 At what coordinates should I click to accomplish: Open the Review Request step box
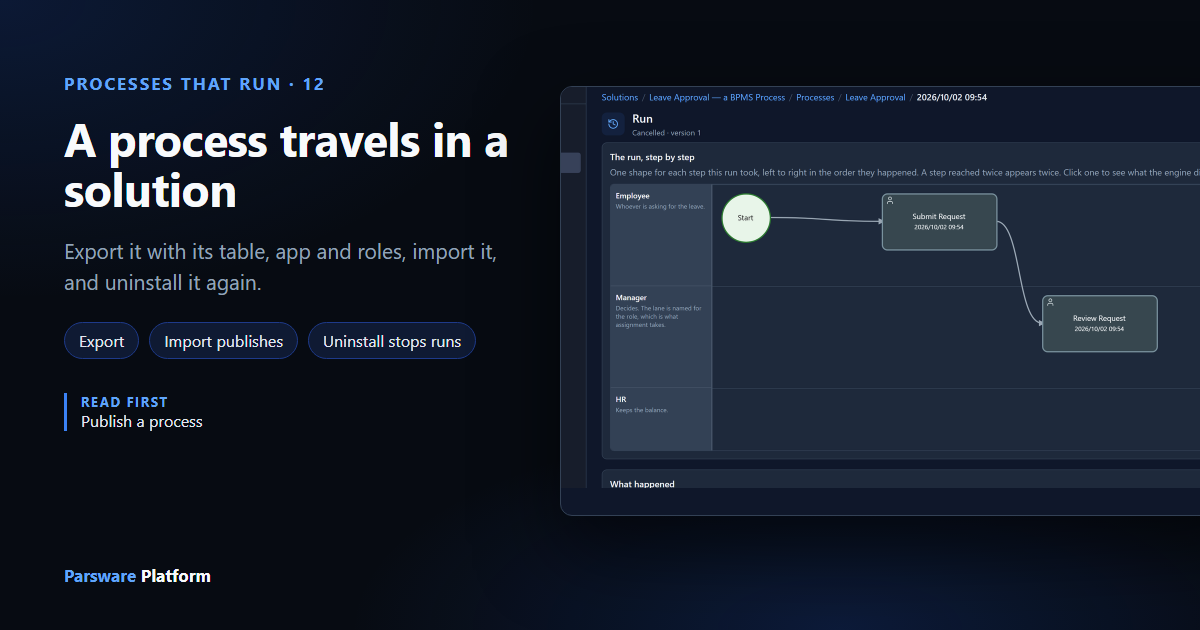(x=1100, y=324)
